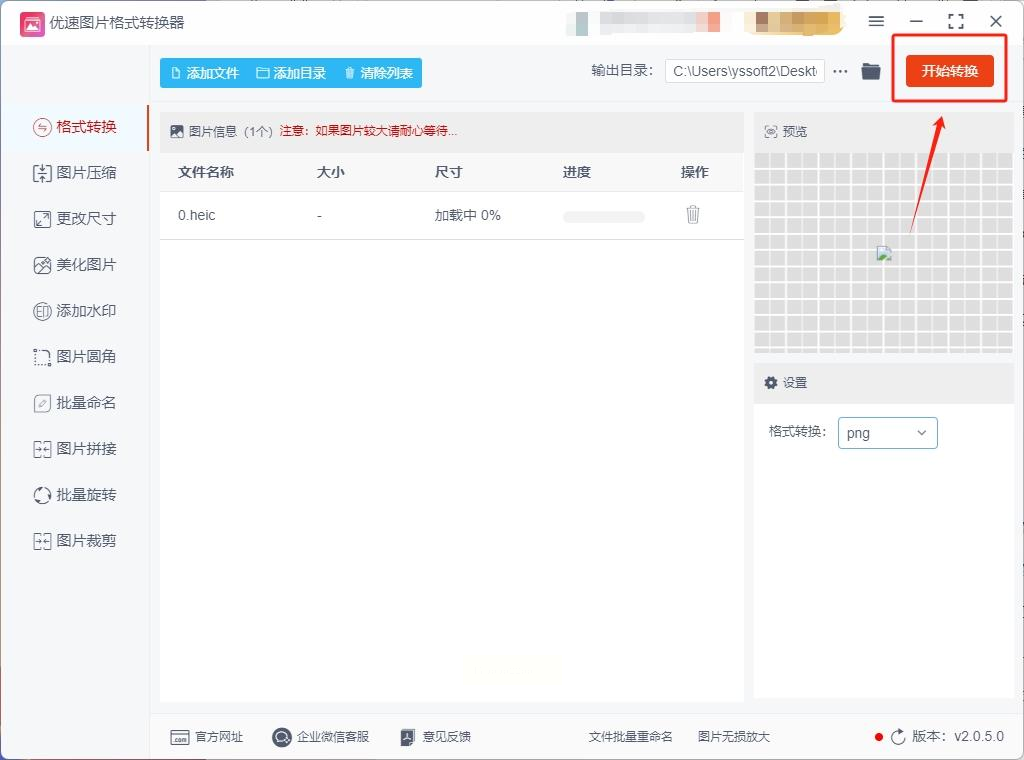Open the feedback (意见反馈) link
The width and height of the screenshot is (1024, 760).
point(436,736)
